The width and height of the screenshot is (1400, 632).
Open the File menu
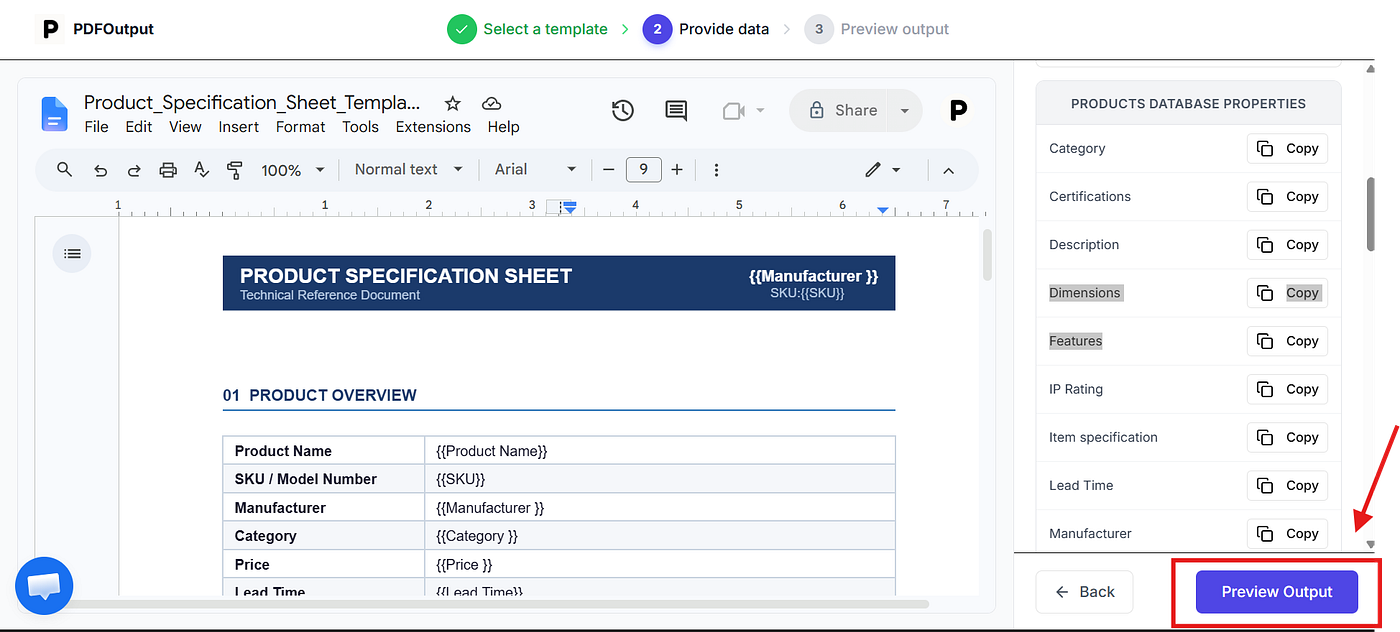[x=96, y=127]
